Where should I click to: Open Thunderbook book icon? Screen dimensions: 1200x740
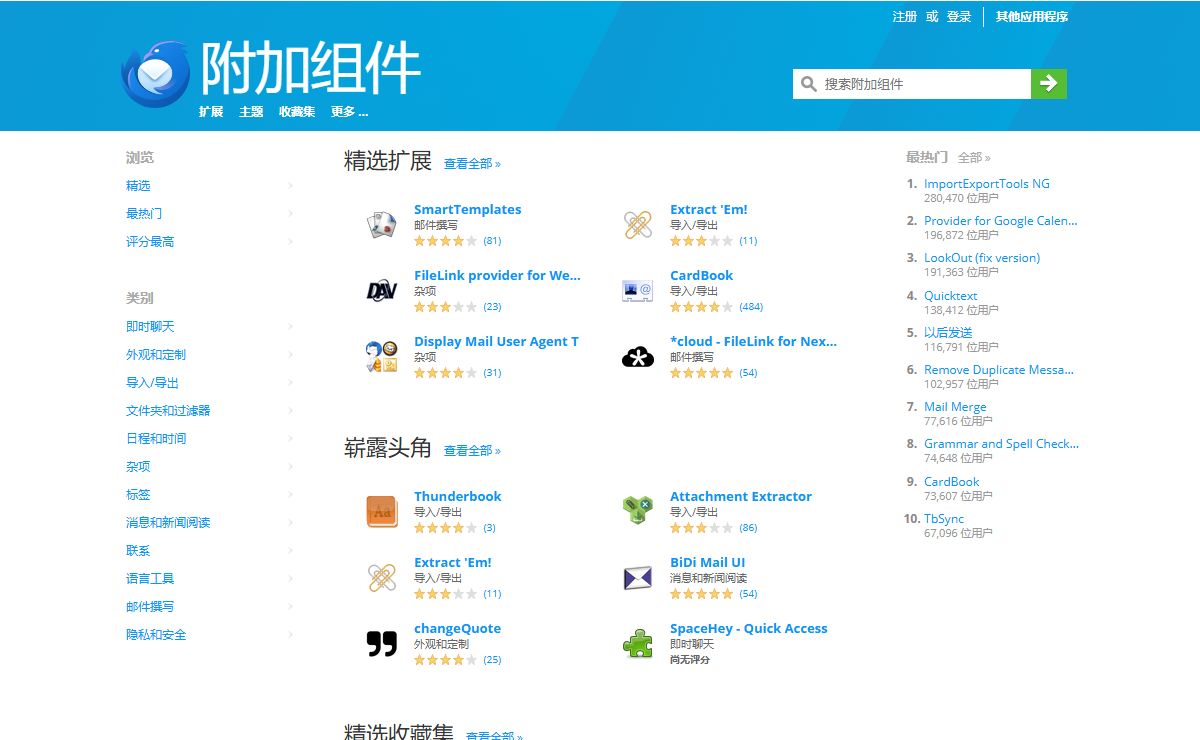[x=382, y=512]
